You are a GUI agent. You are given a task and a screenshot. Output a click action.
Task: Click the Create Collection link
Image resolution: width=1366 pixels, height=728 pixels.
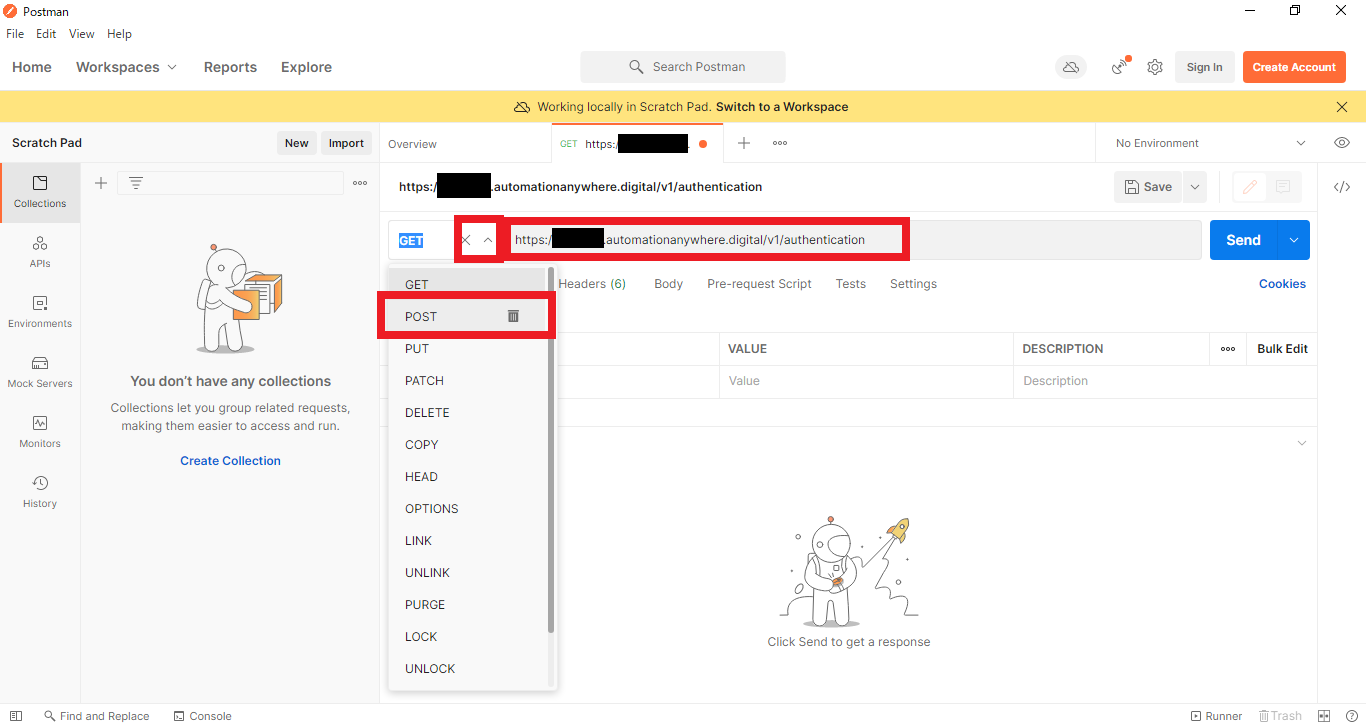click(x=230, y=461)
